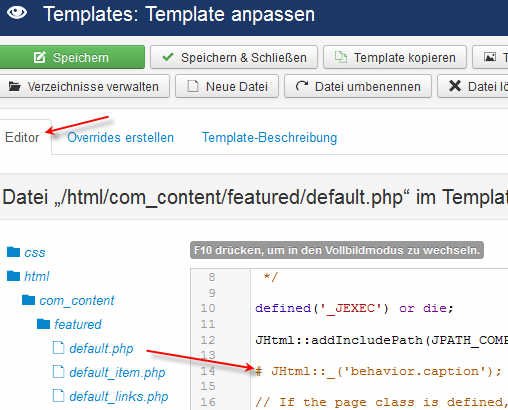This screenshot has width=508, height=410.
Task: Click the copy icon on Template kopieren
Action: pos(341,57)
